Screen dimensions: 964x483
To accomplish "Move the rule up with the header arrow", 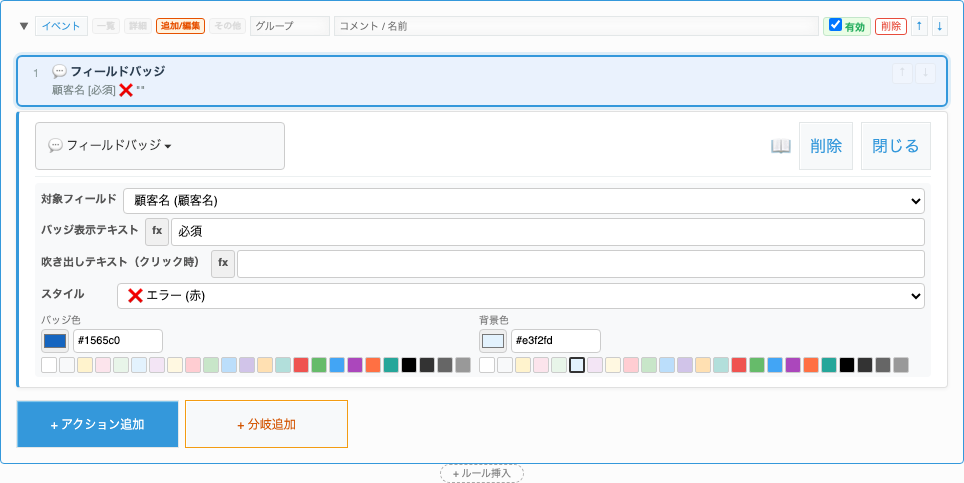I will [x=919, y=26].
